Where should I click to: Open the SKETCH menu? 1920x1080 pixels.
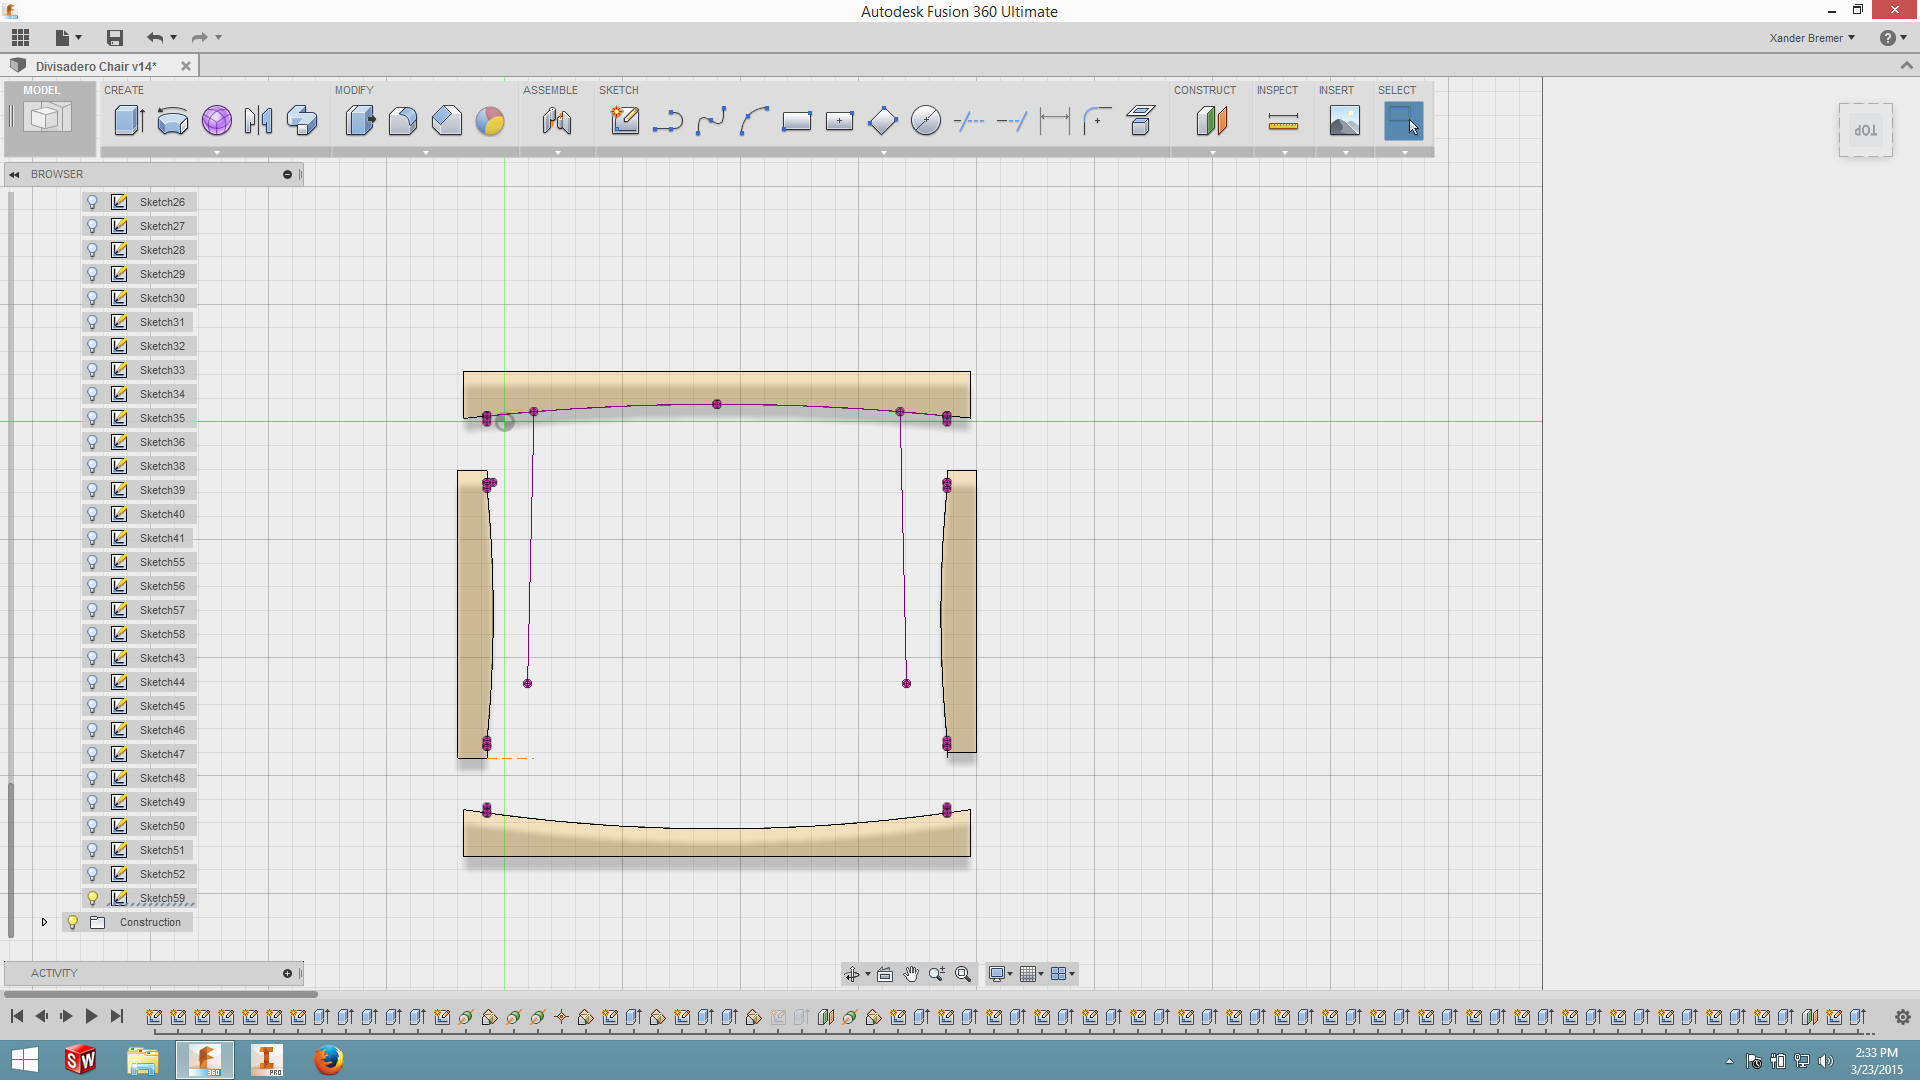pyautogui.click(x=616, y=90)
